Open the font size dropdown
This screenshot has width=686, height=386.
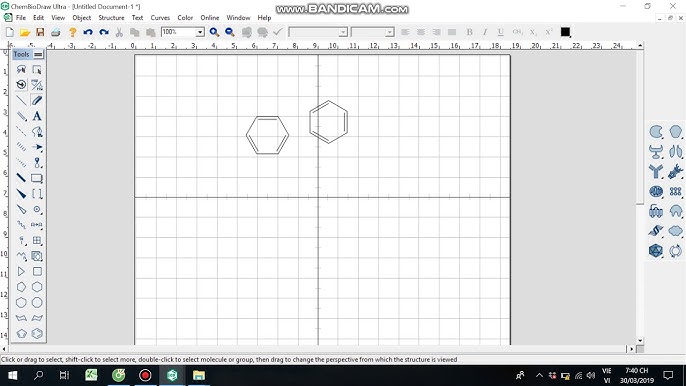[389, 32]
